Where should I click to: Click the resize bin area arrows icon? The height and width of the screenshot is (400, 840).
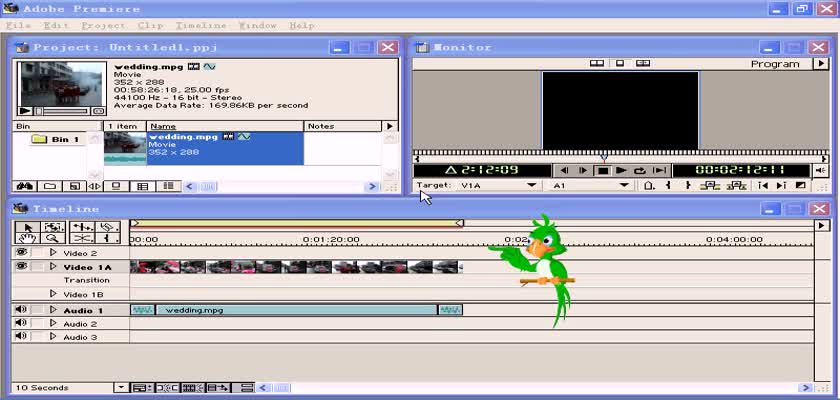94,186
